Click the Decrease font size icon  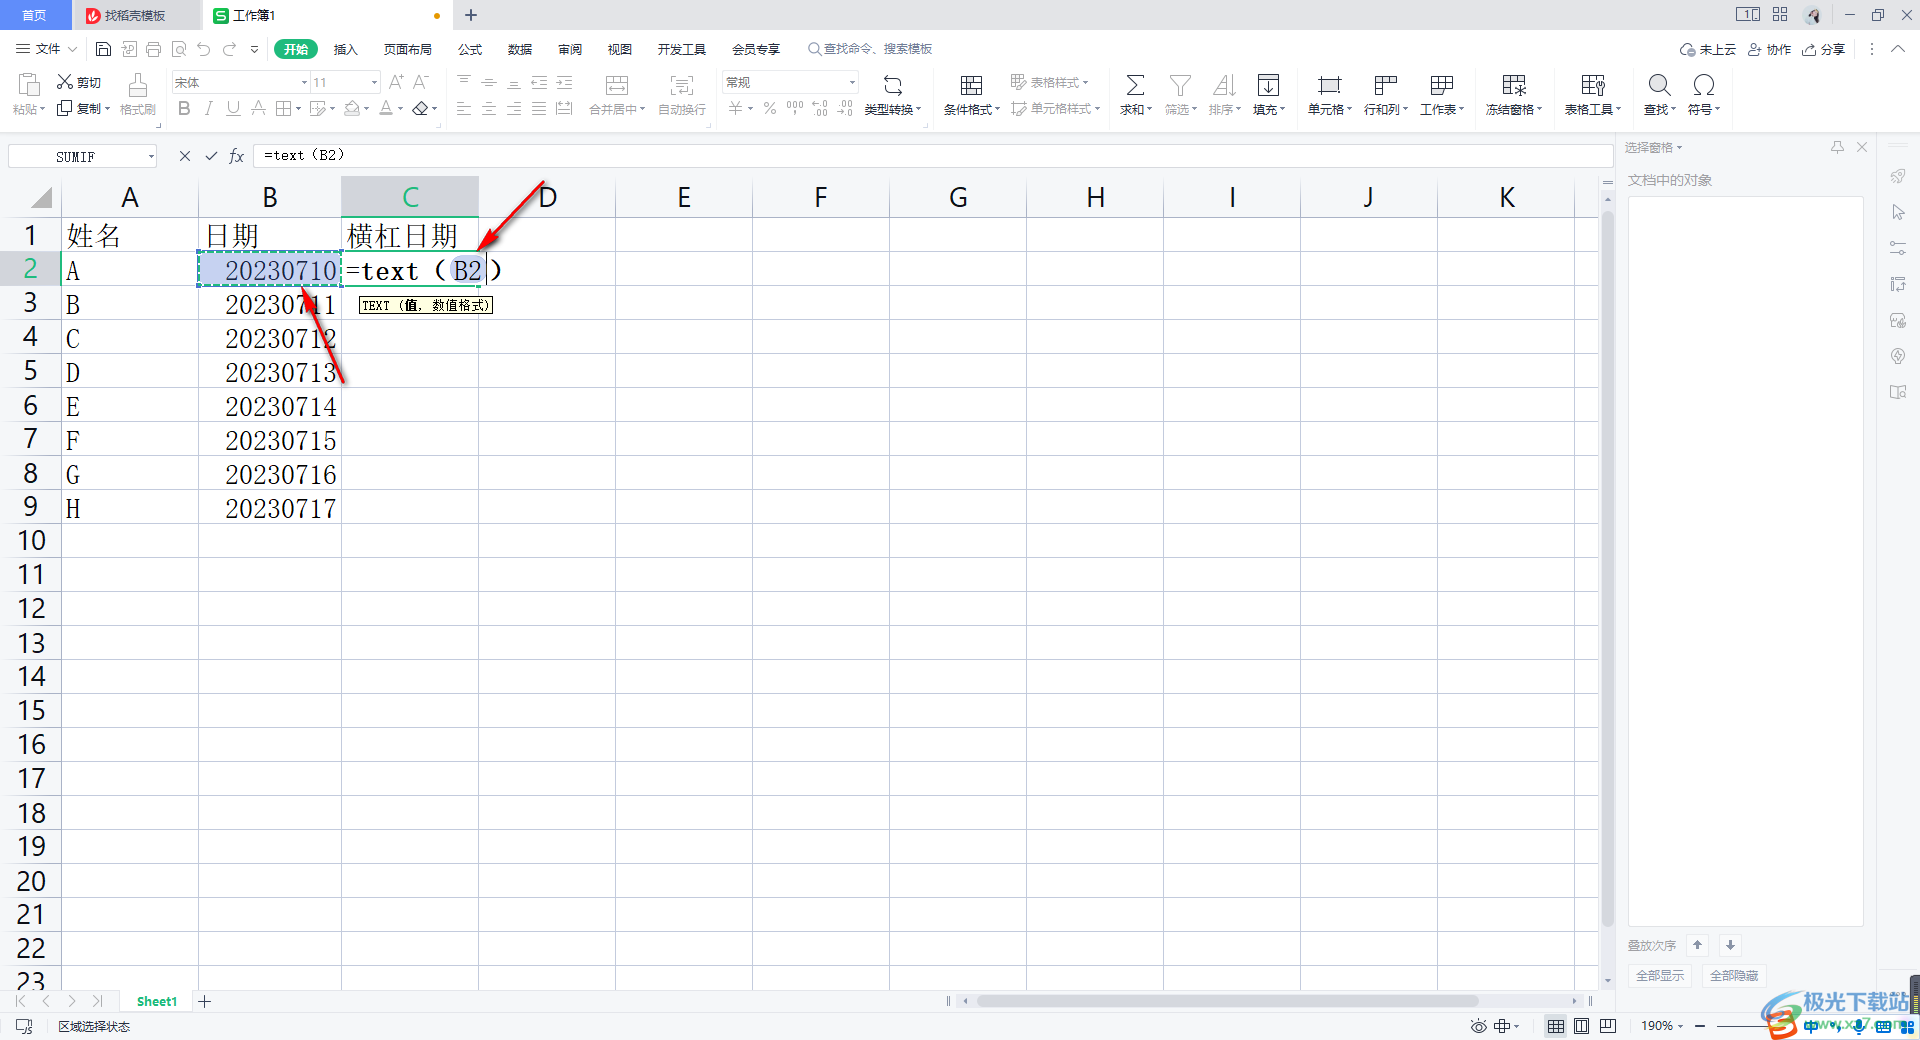pyautogui.click(x=421, y=82)
